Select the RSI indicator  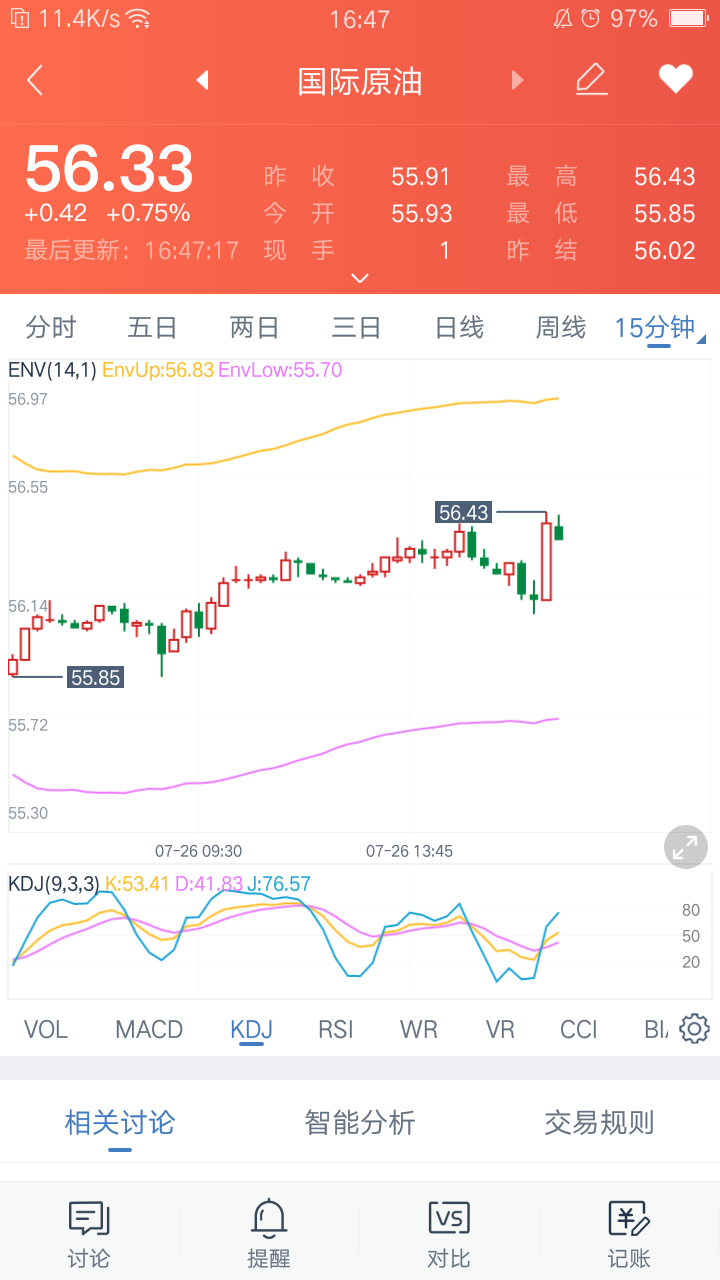point(335,1029)
